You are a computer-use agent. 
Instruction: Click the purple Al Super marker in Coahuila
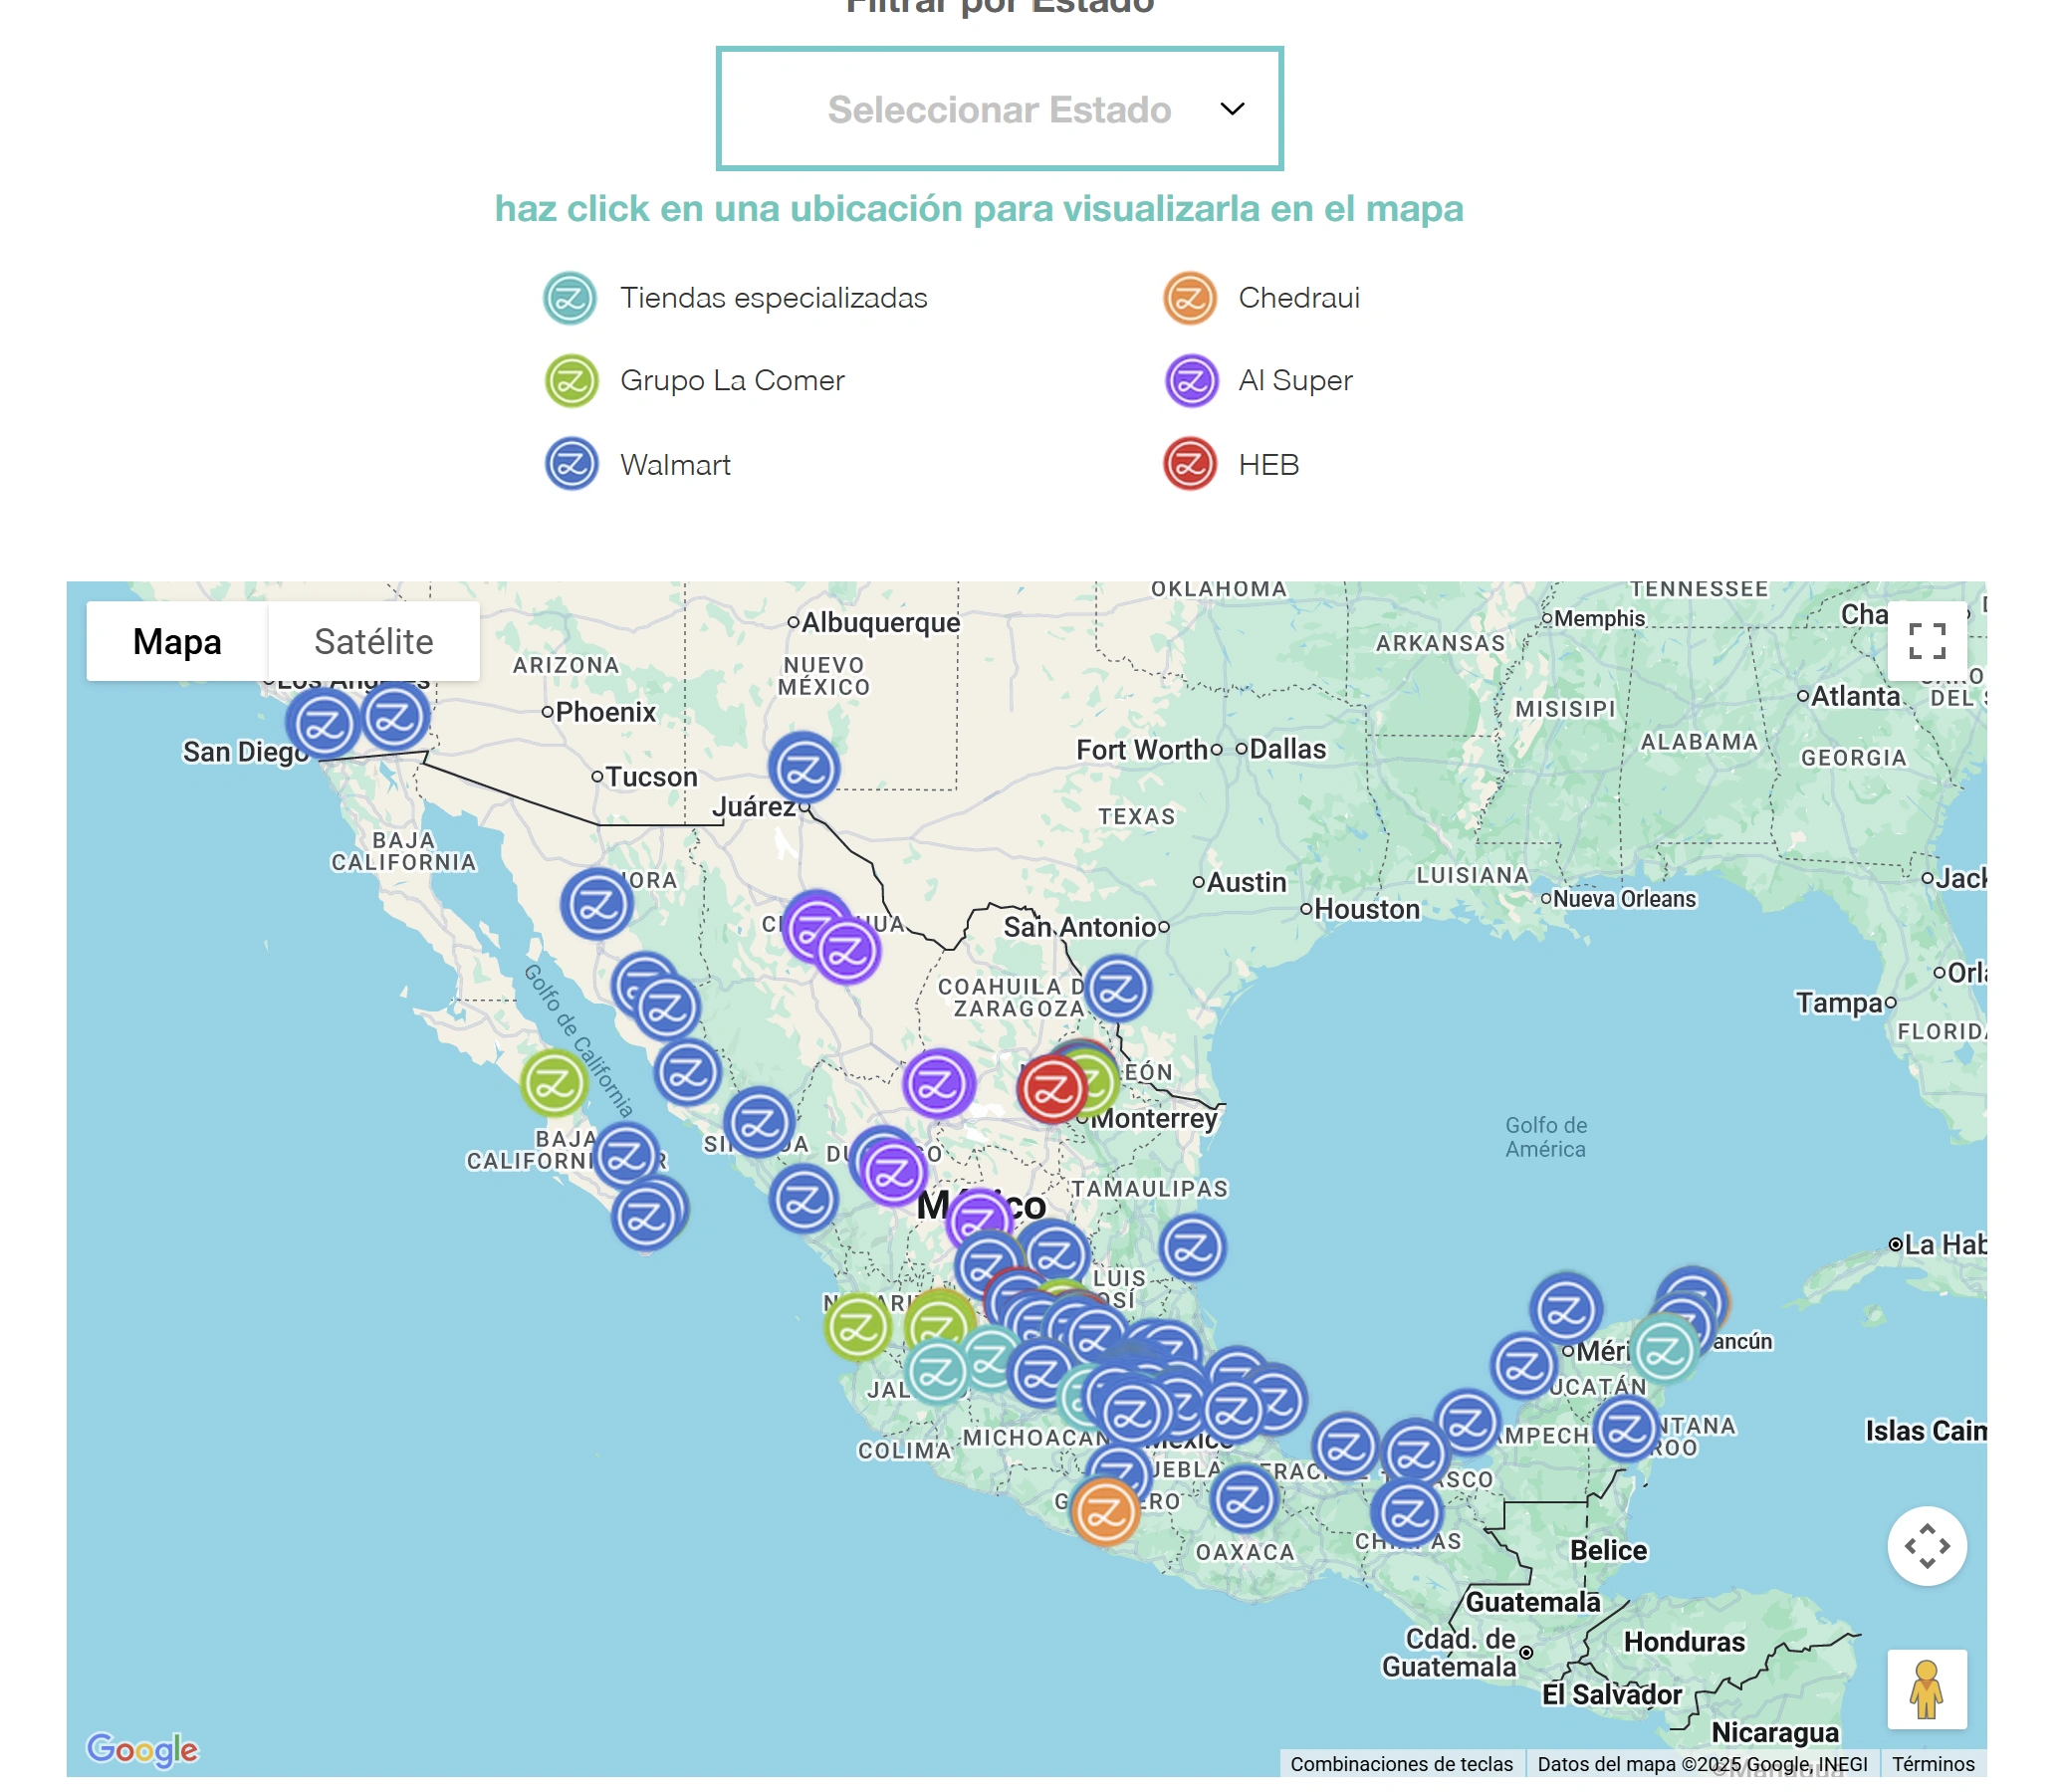pyautogui.click(x=937, y=1083)
